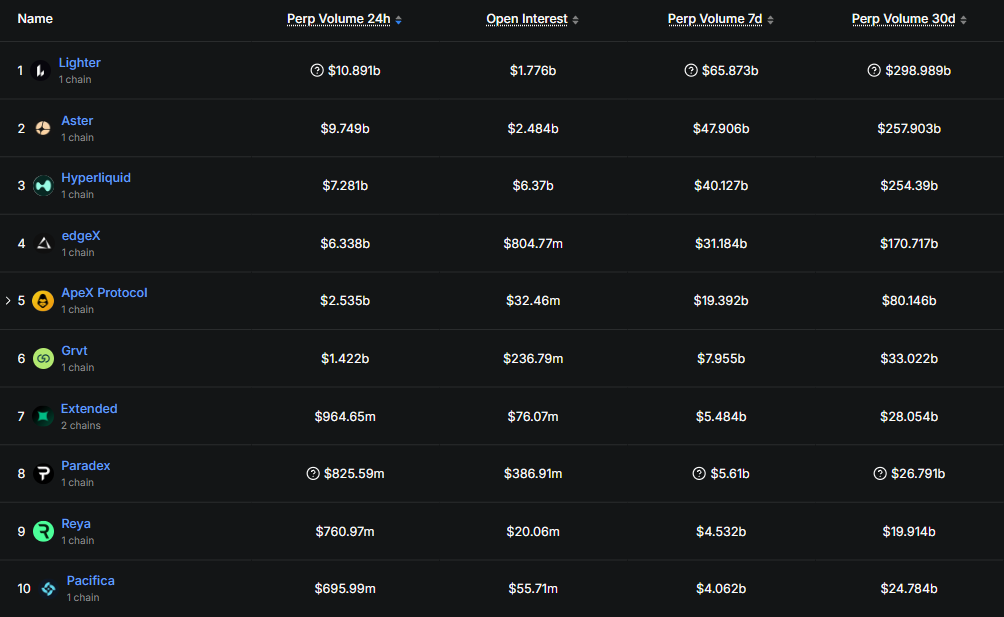Click the Lighter protocol logo icon
The width and height of the screenshot is (1004, 617).
click(x=40, y=70)
